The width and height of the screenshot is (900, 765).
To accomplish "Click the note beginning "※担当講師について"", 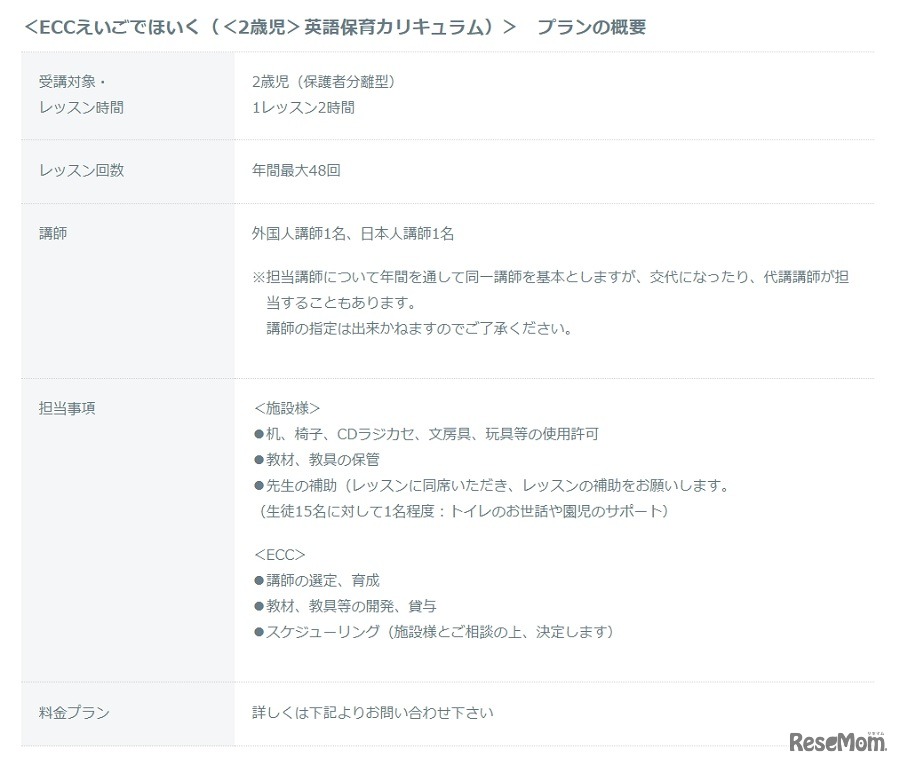I will click(550, 277).
